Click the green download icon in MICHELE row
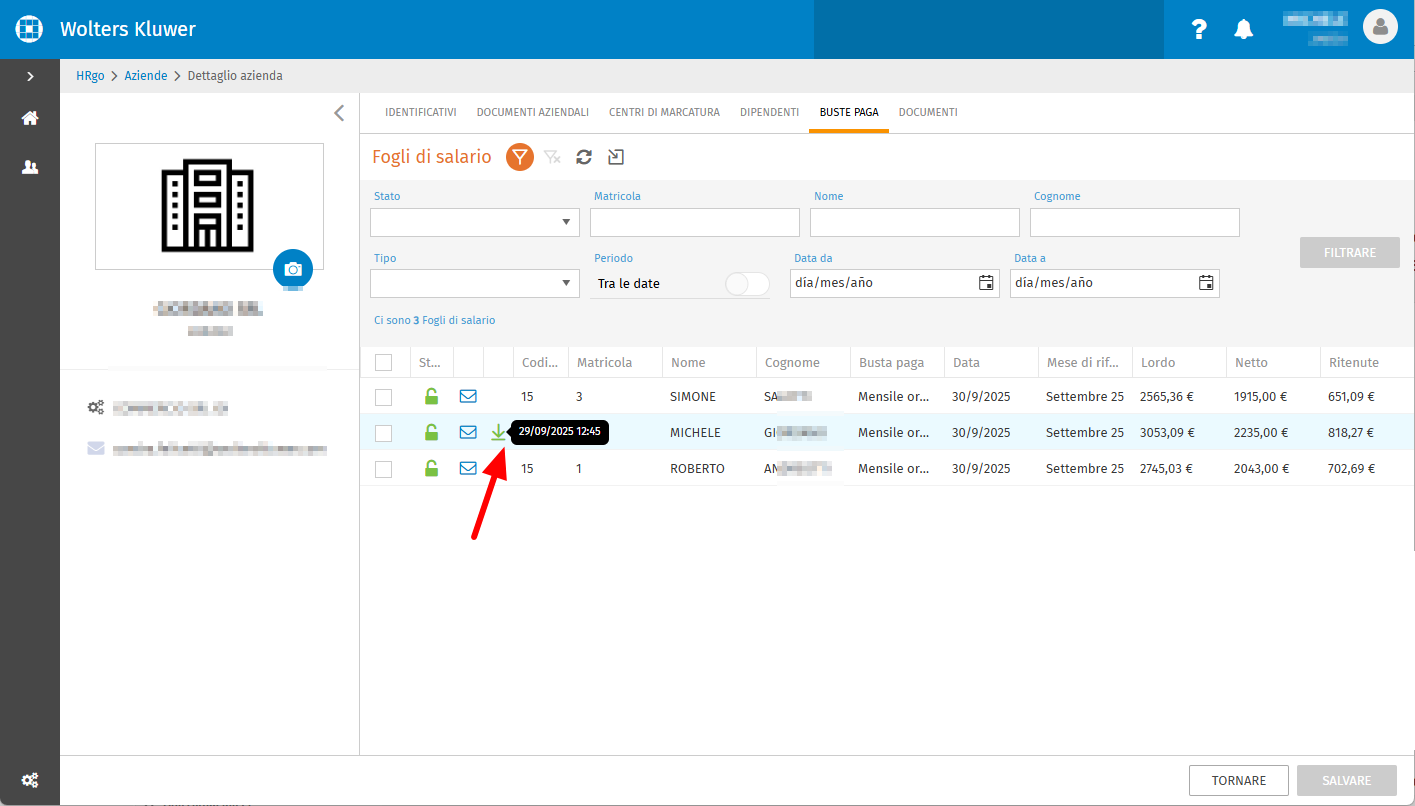 [x=498, y=433]
